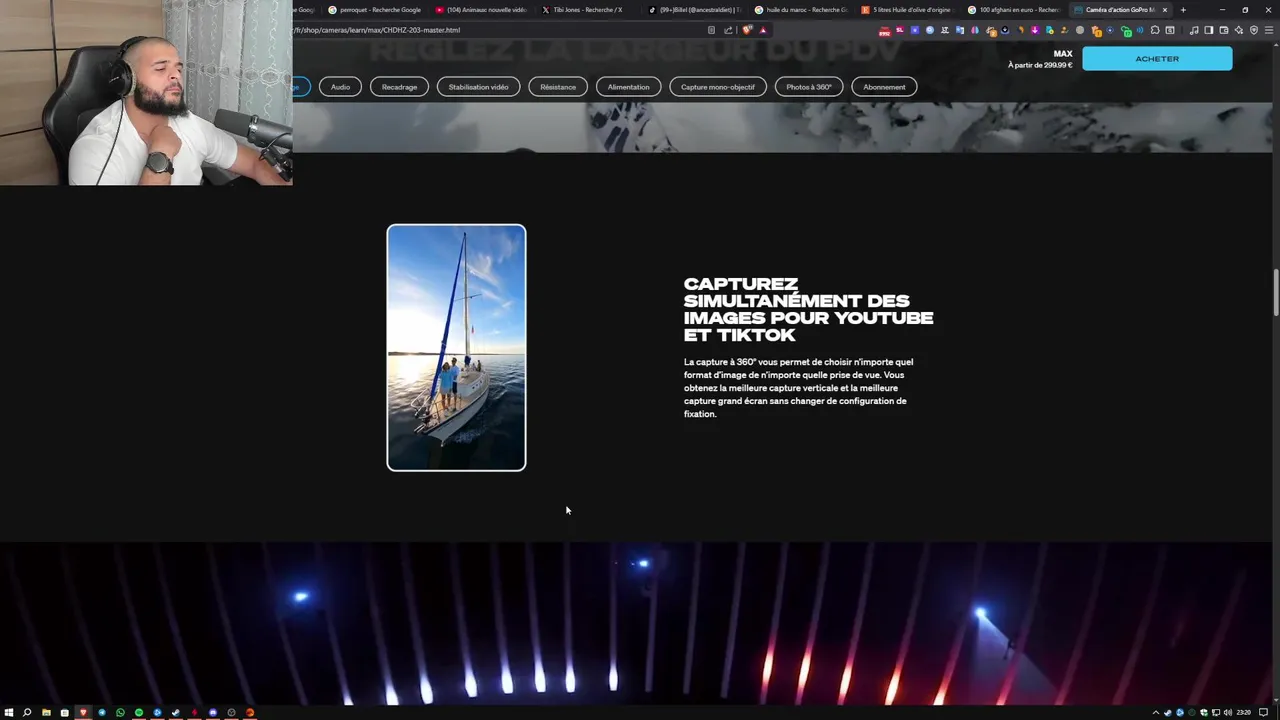Open Steam from the taskbar
Viewport: 1280px width, 720px height.
176,713
